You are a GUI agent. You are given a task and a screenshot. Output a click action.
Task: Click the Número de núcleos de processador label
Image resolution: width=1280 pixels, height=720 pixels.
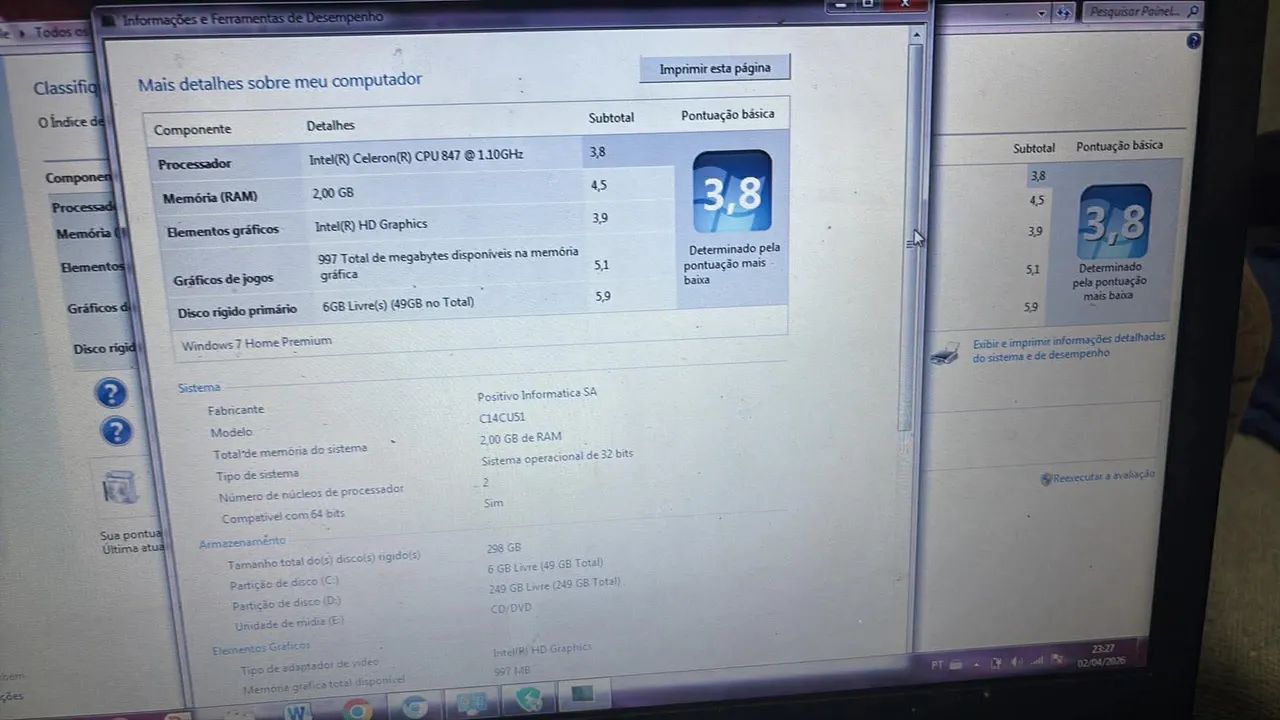tap(311, 493)
